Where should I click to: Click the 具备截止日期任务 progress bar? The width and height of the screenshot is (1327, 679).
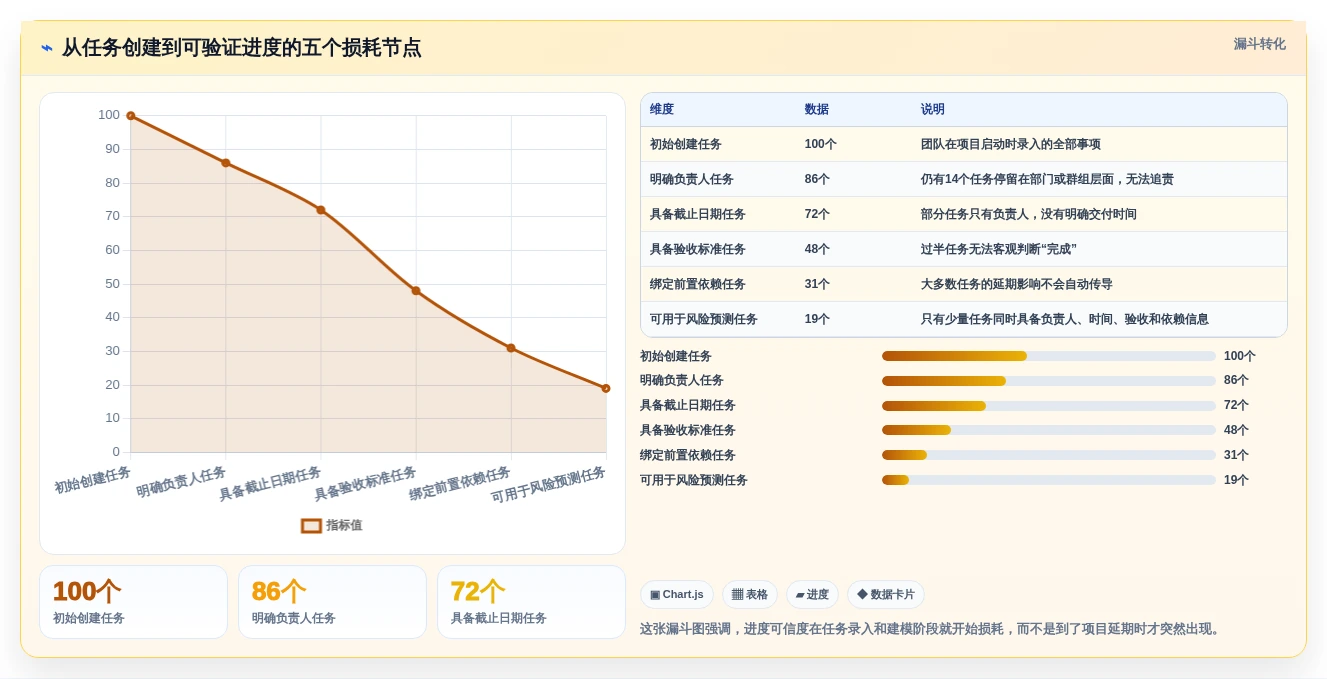pos(1049,406)
